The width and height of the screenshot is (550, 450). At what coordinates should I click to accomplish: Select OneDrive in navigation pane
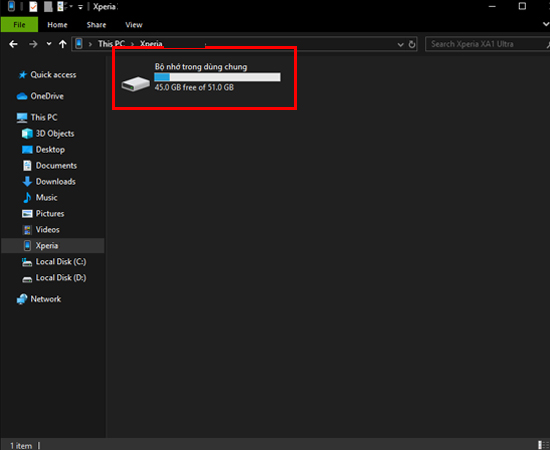click(x=40, y=96)
